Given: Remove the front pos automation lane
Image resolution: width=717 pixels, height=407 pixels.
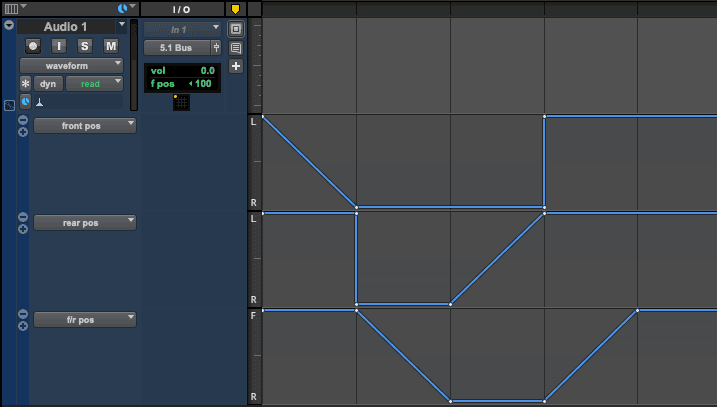Looking at the screenshot, I should point(23,120).
